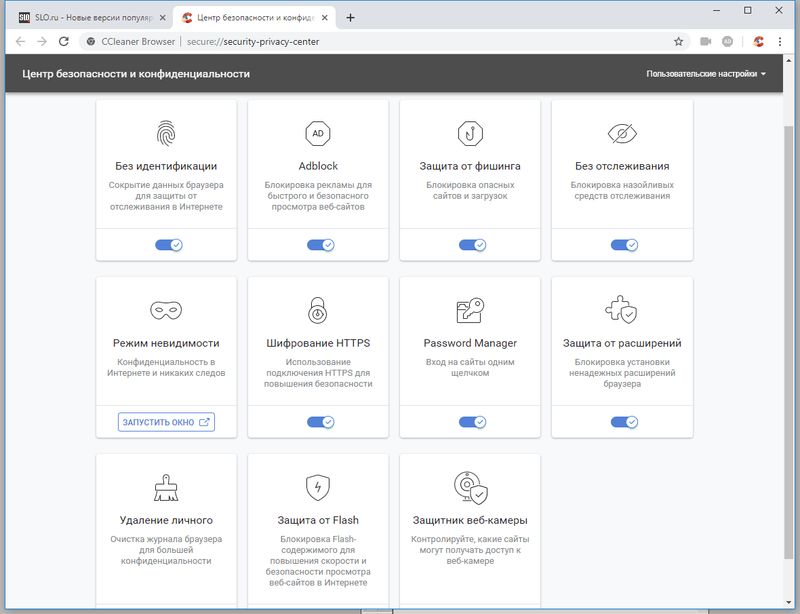Image resolution: width=800 pixels, height=614 pixels.
Task: Click the page header Центр безопасности и конфиденциальности
Action: (x=136, y=74)
